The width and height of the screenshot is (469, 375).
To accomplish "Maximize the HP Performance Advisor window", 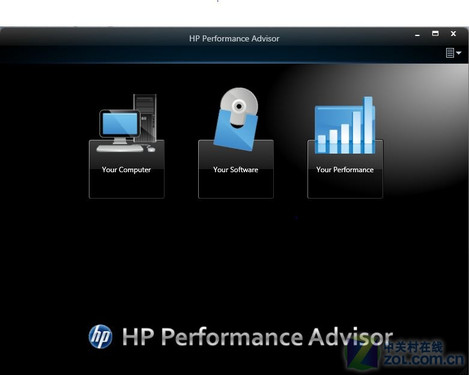I will 435,33.
